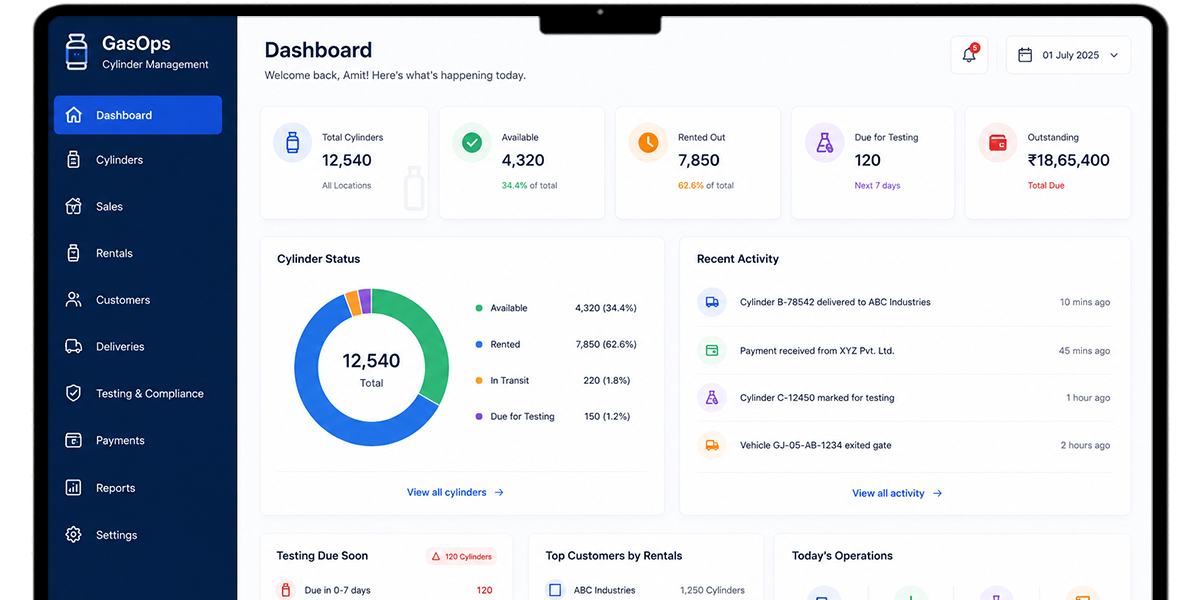This screenshot has width=1200, height=600.
Task: Click the GasOps cylinder logo icon
Action: click(x=76, y=52)
